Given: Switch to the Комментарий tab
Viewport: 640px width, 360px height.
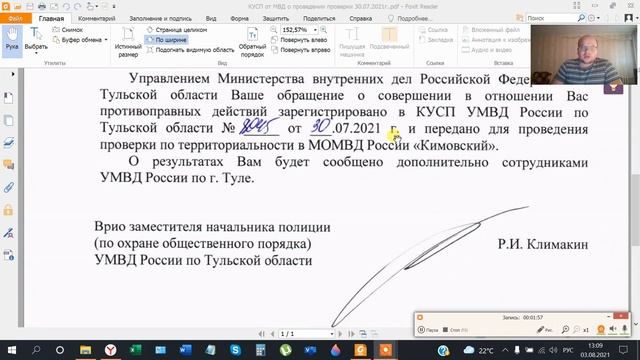Looking at the screenshot, I should (96, 18).
